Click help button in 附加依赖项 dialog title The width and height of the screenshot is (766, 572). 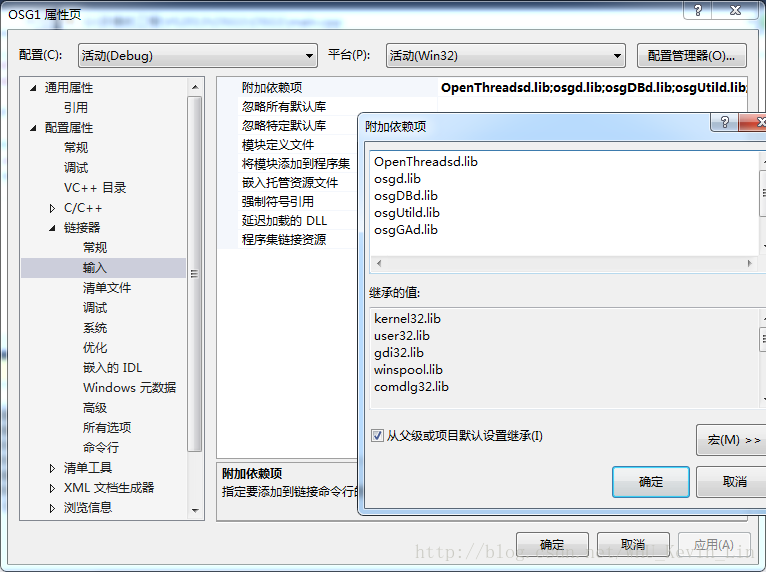pos(725,122)
